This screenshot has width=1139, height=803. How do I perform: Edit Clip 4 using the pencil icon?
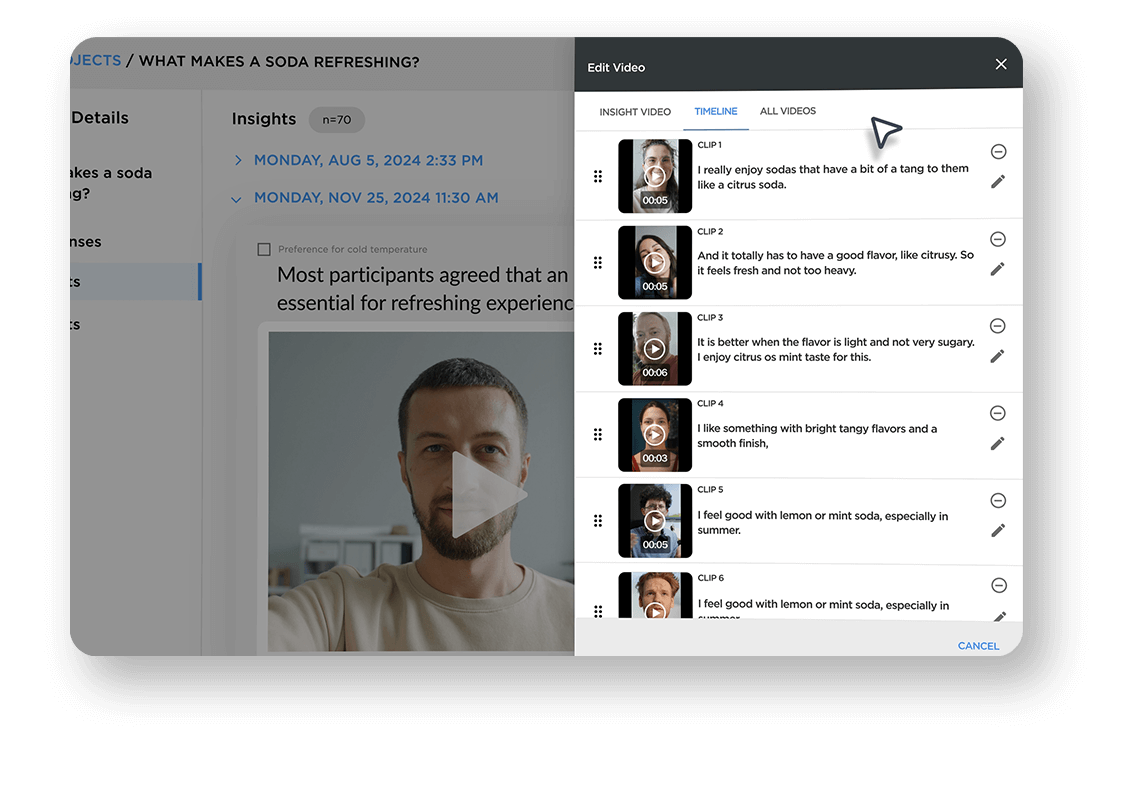998,443
